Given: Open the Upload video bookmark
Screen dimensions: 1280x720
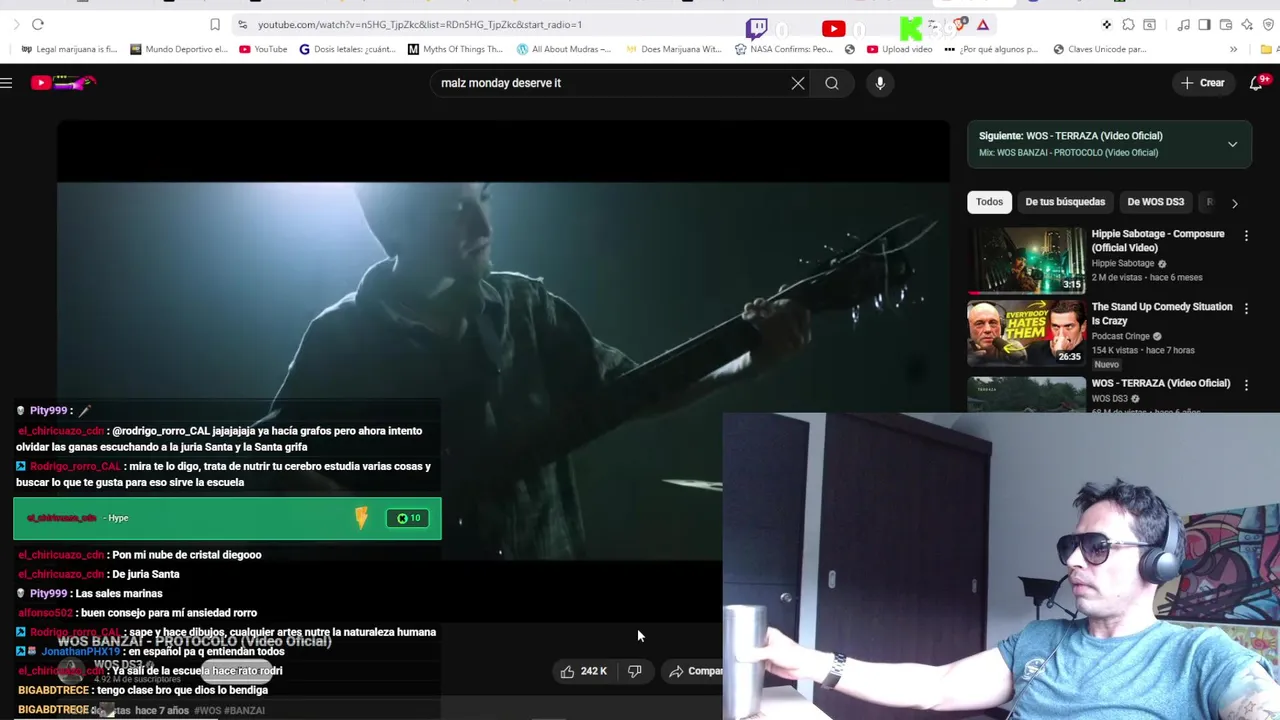Looking at the screenshot, I should click(x=900, y=49).
